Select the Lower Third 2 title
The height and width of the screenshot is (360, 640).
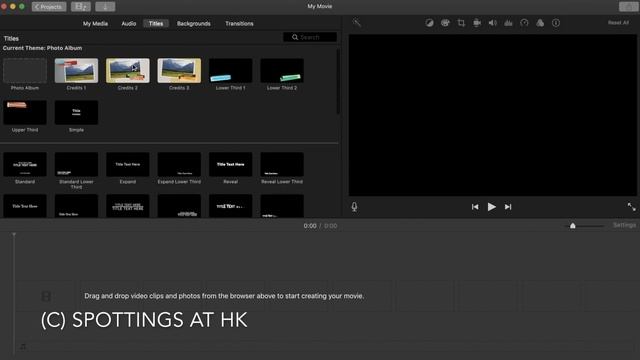coord(282,71)
